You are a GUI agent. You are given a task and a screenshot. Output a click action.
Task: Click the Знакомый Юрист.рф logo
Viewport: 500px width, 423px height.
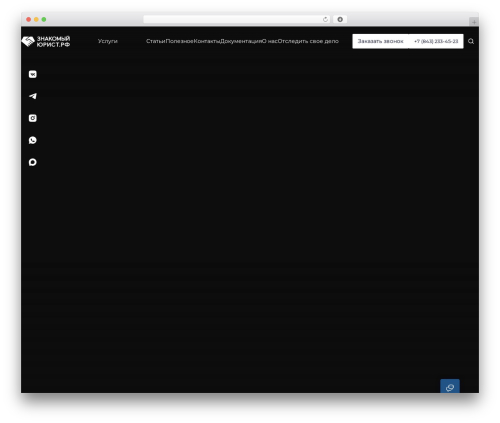click(46, 41)
